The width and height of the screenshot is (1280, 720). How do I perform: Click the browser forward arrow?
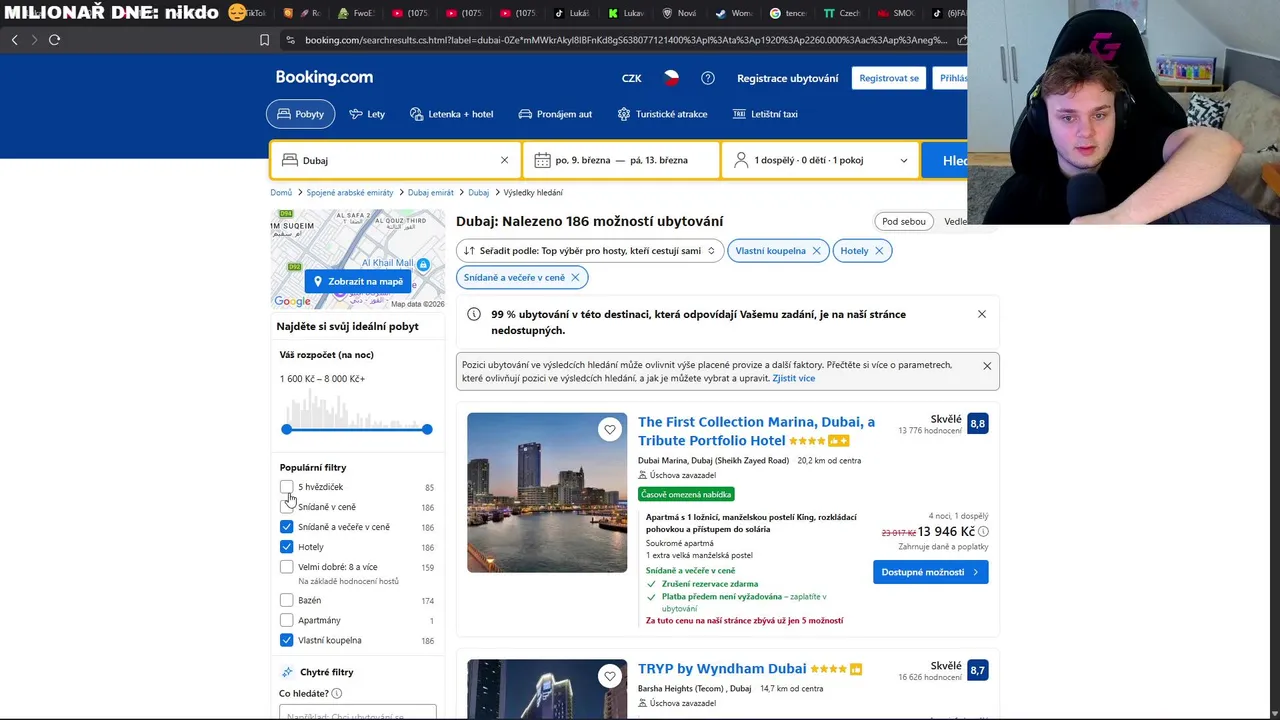34,40
